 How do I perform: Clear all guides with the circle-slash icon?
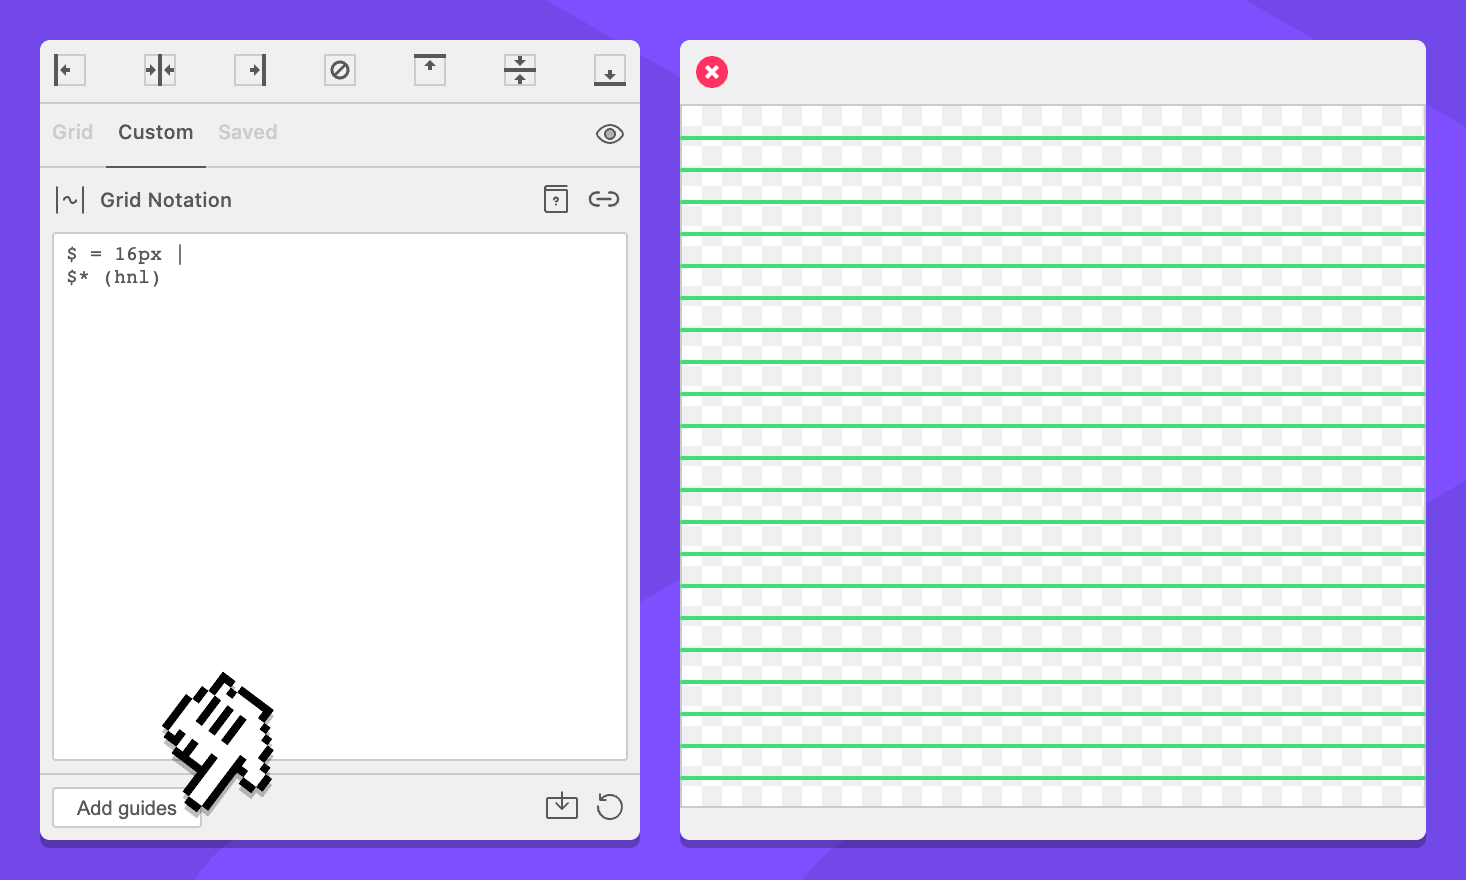click(340, 70)
